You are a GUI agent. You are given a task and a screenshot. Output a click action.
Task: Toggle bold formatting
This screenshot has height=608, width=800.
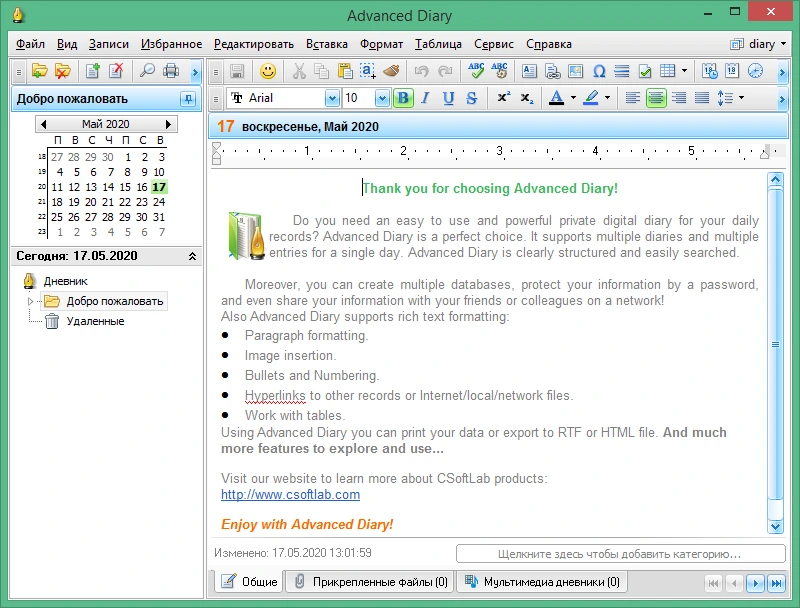403,98
